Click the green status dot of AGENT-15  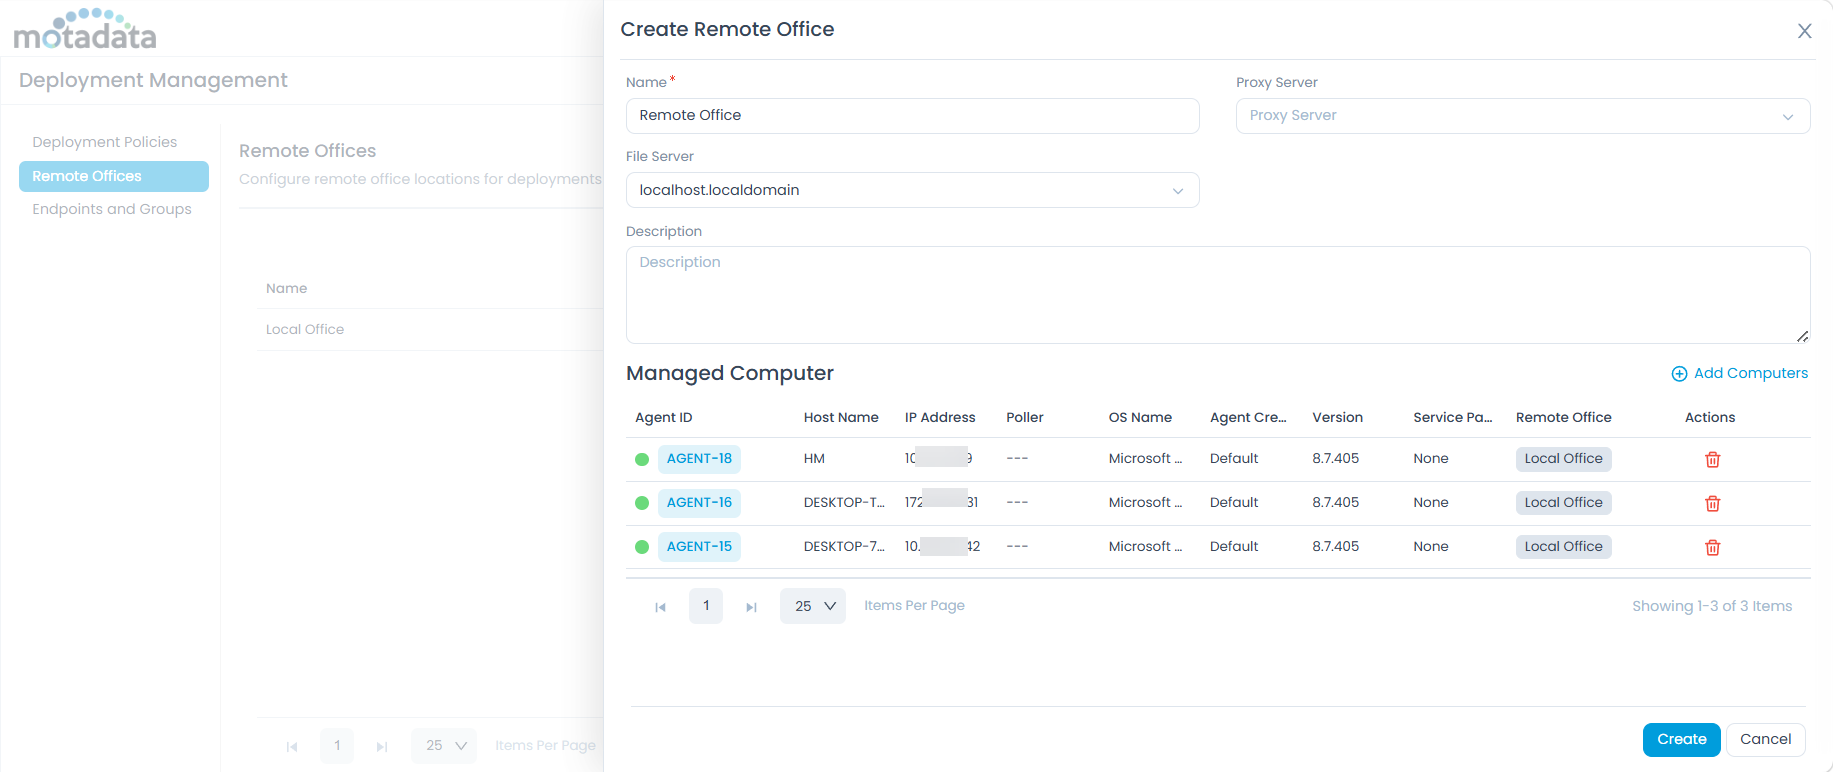tap(642, 547)
